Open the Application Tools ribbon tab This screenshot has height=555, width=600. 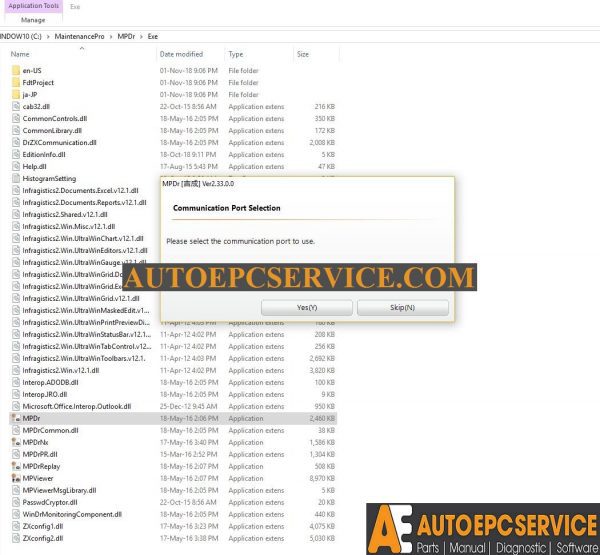click(34, 6)
